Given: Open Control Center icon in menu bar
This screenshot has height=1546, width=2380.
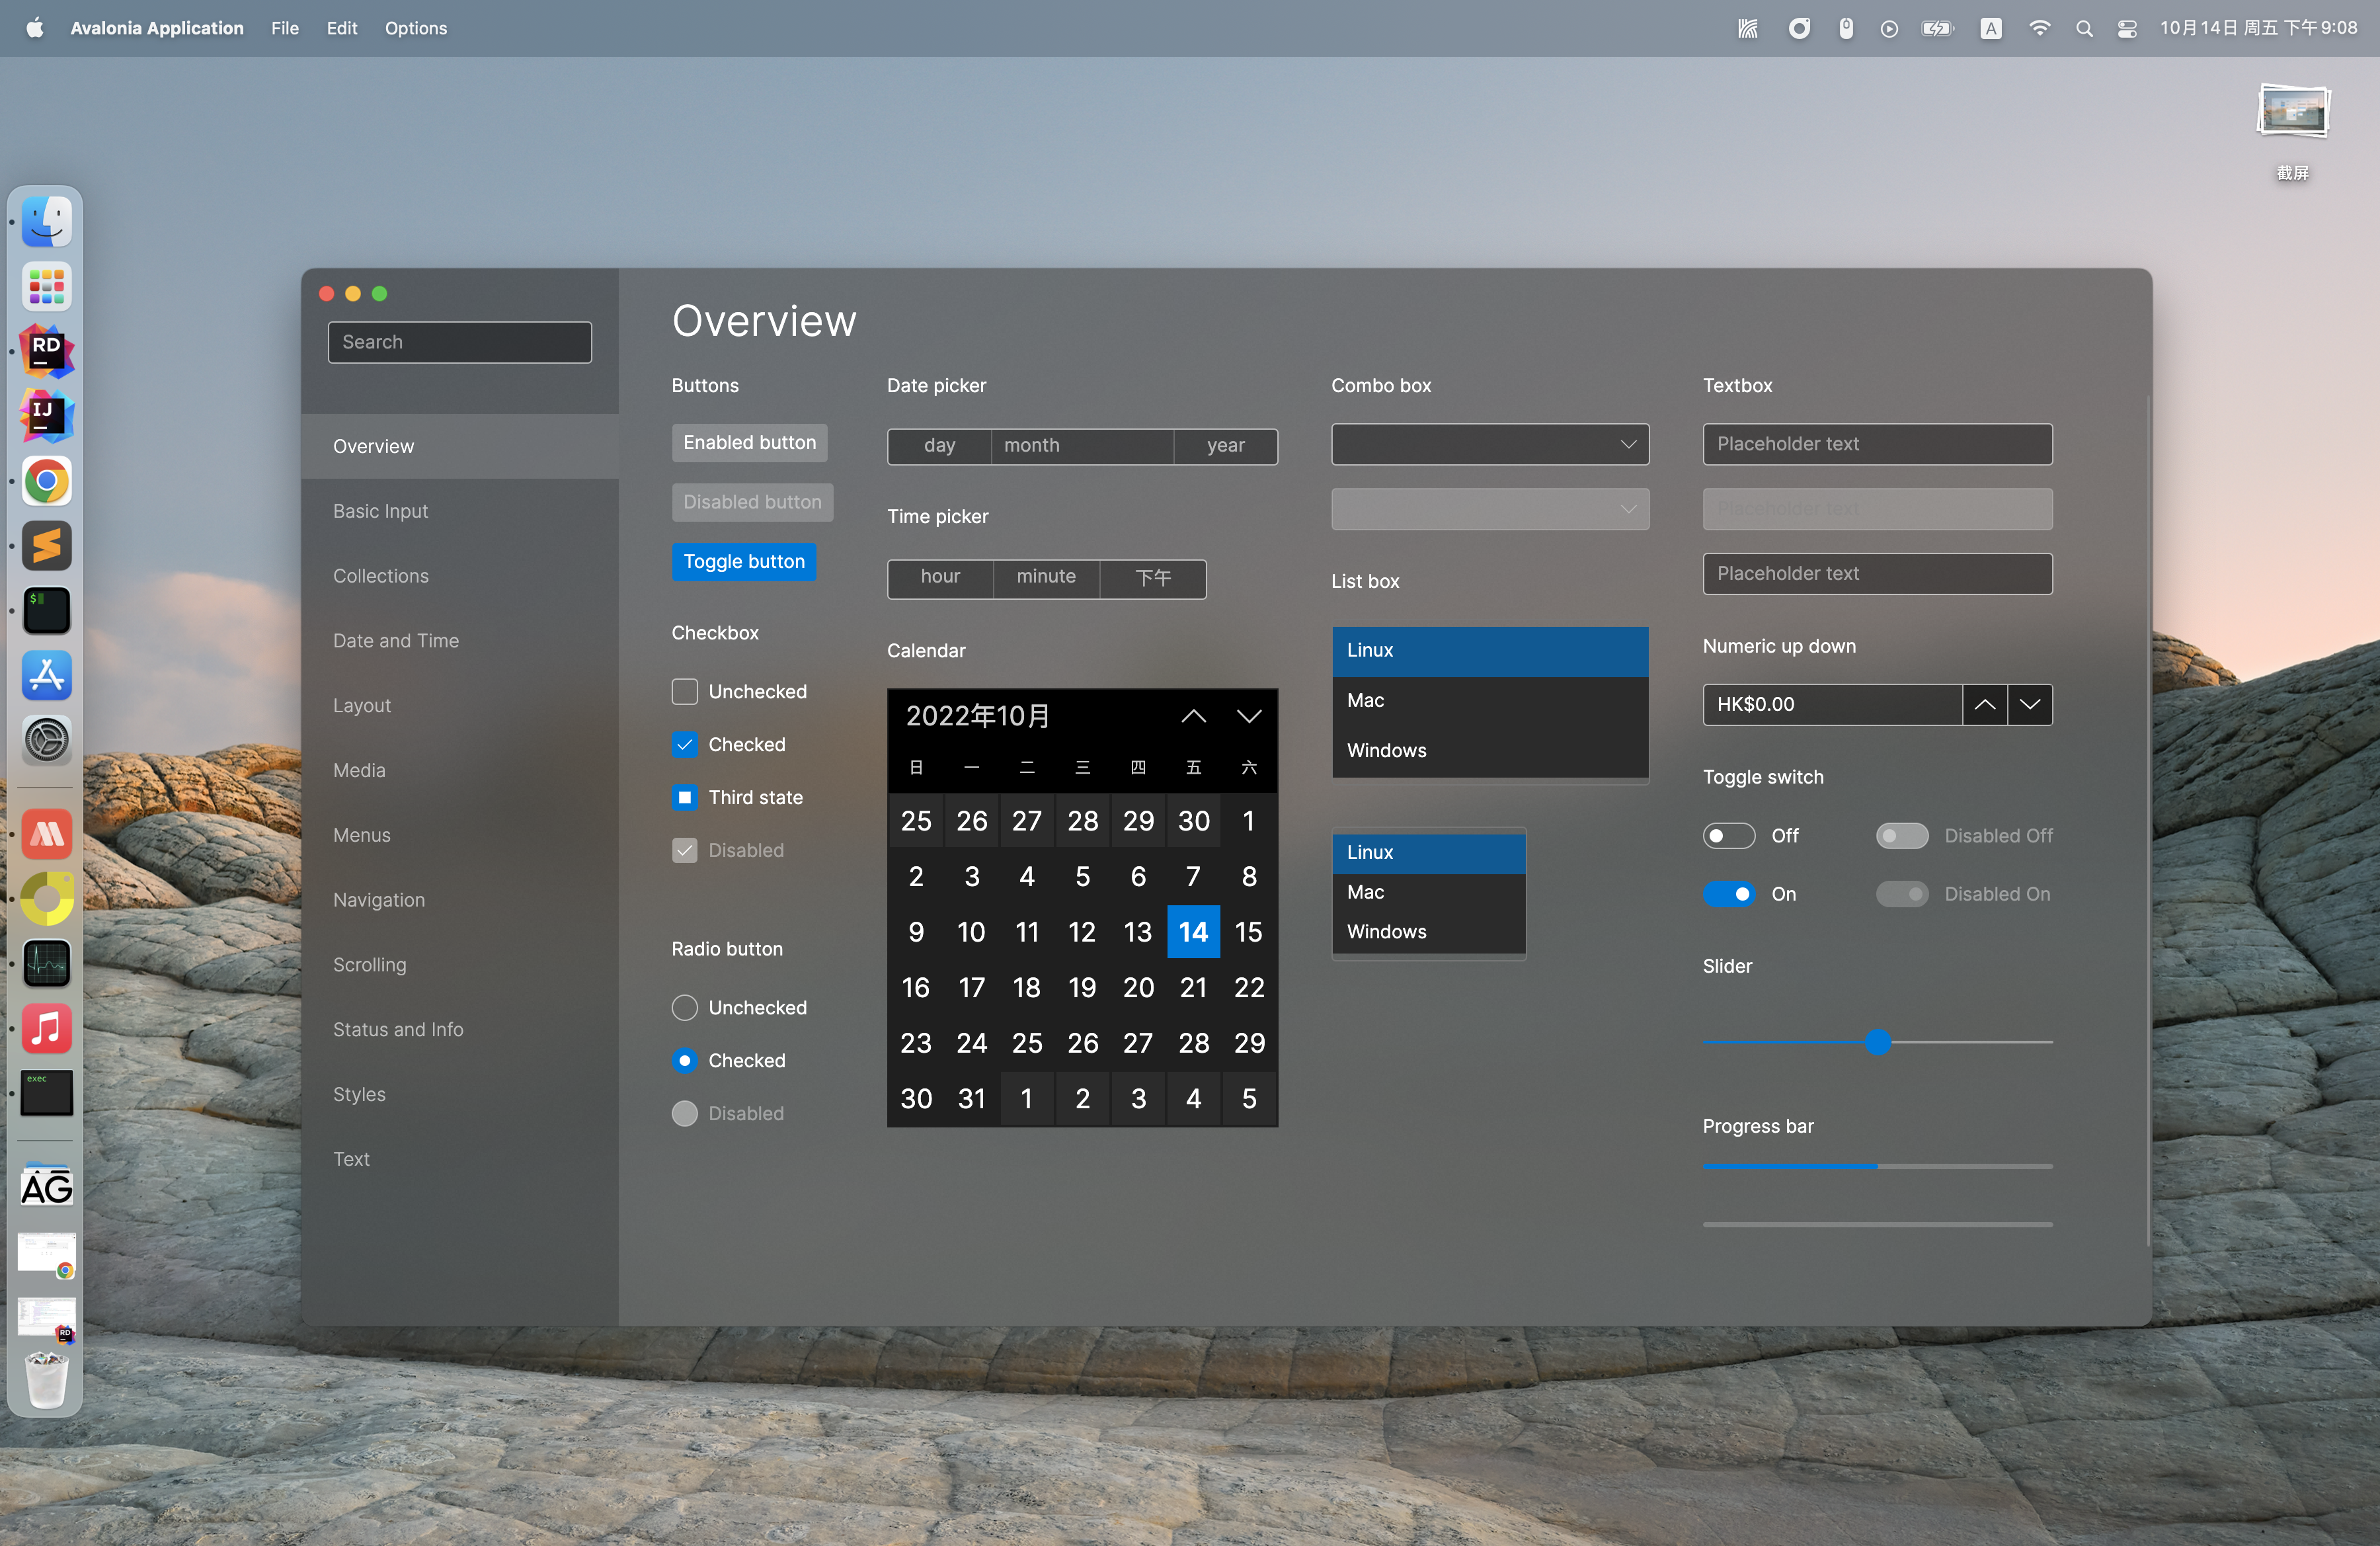Looking at the screenshot, I should pos(2127,28).
